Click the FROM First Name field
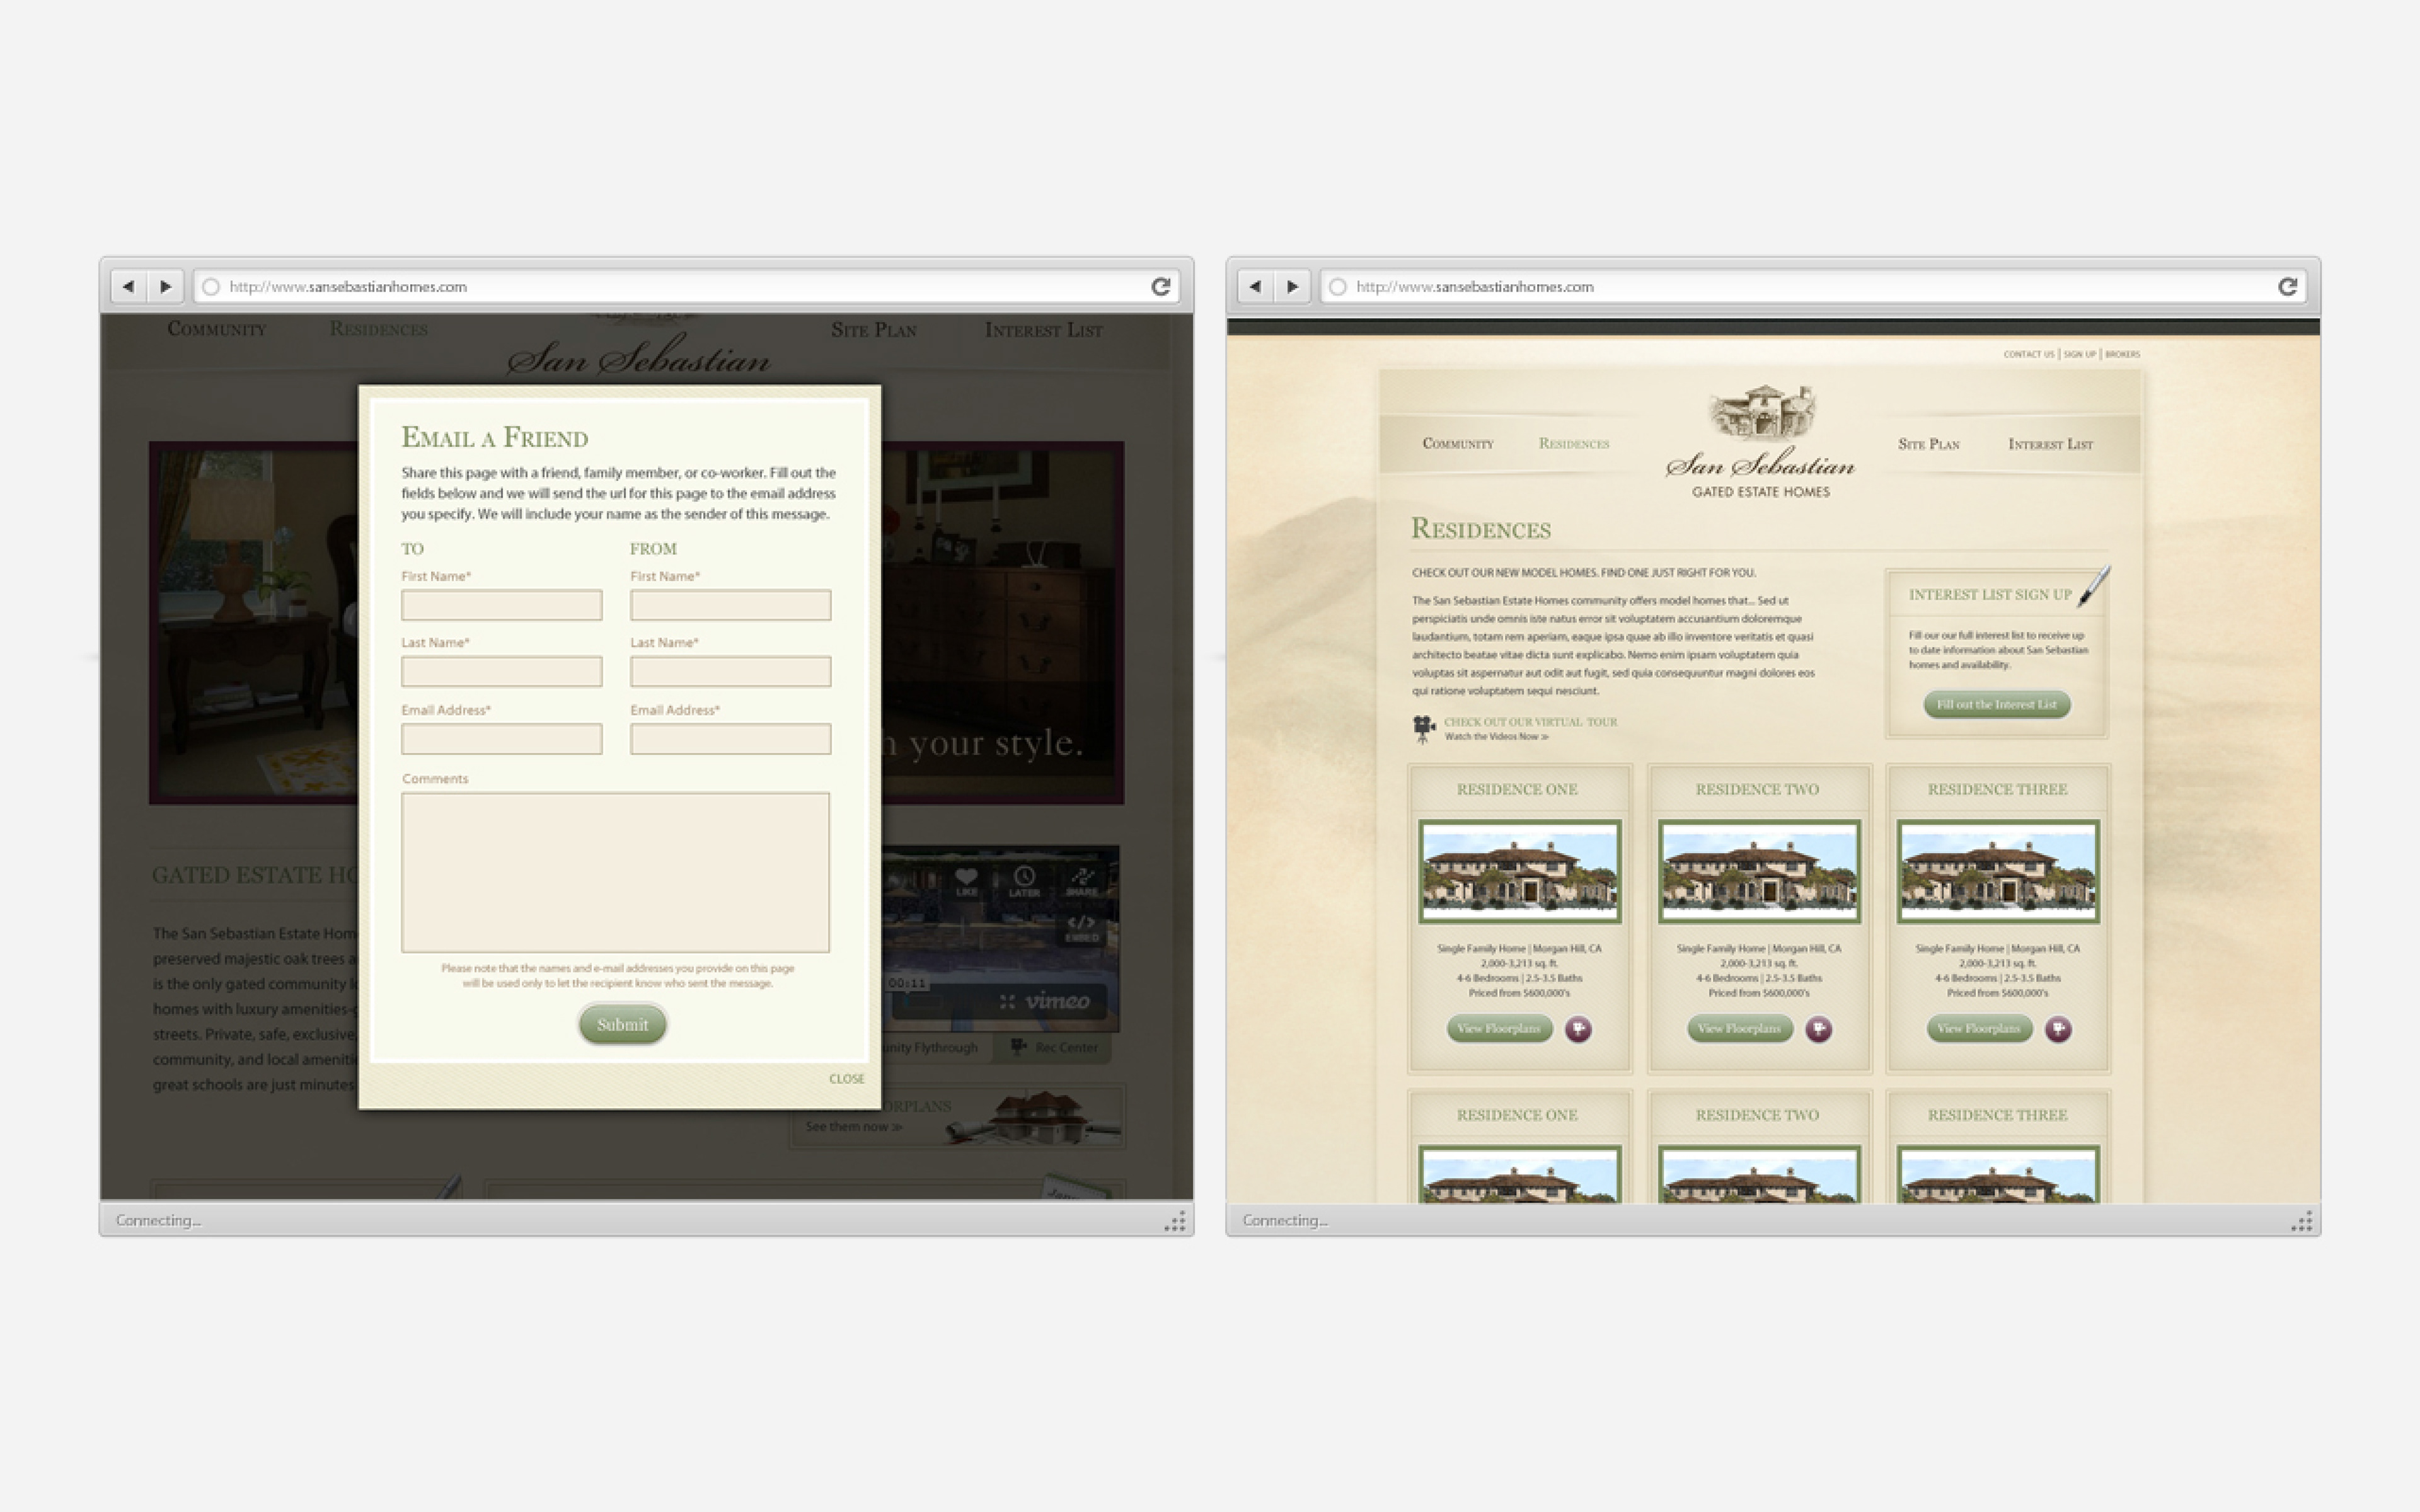The width and height of the screenshot is (2420, 1512). point(731,605)
